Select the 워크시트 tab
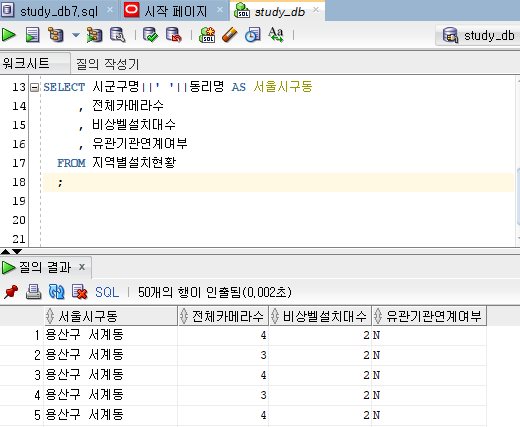The height and width of the screenshot is (427, 520). tap(35, 63)
